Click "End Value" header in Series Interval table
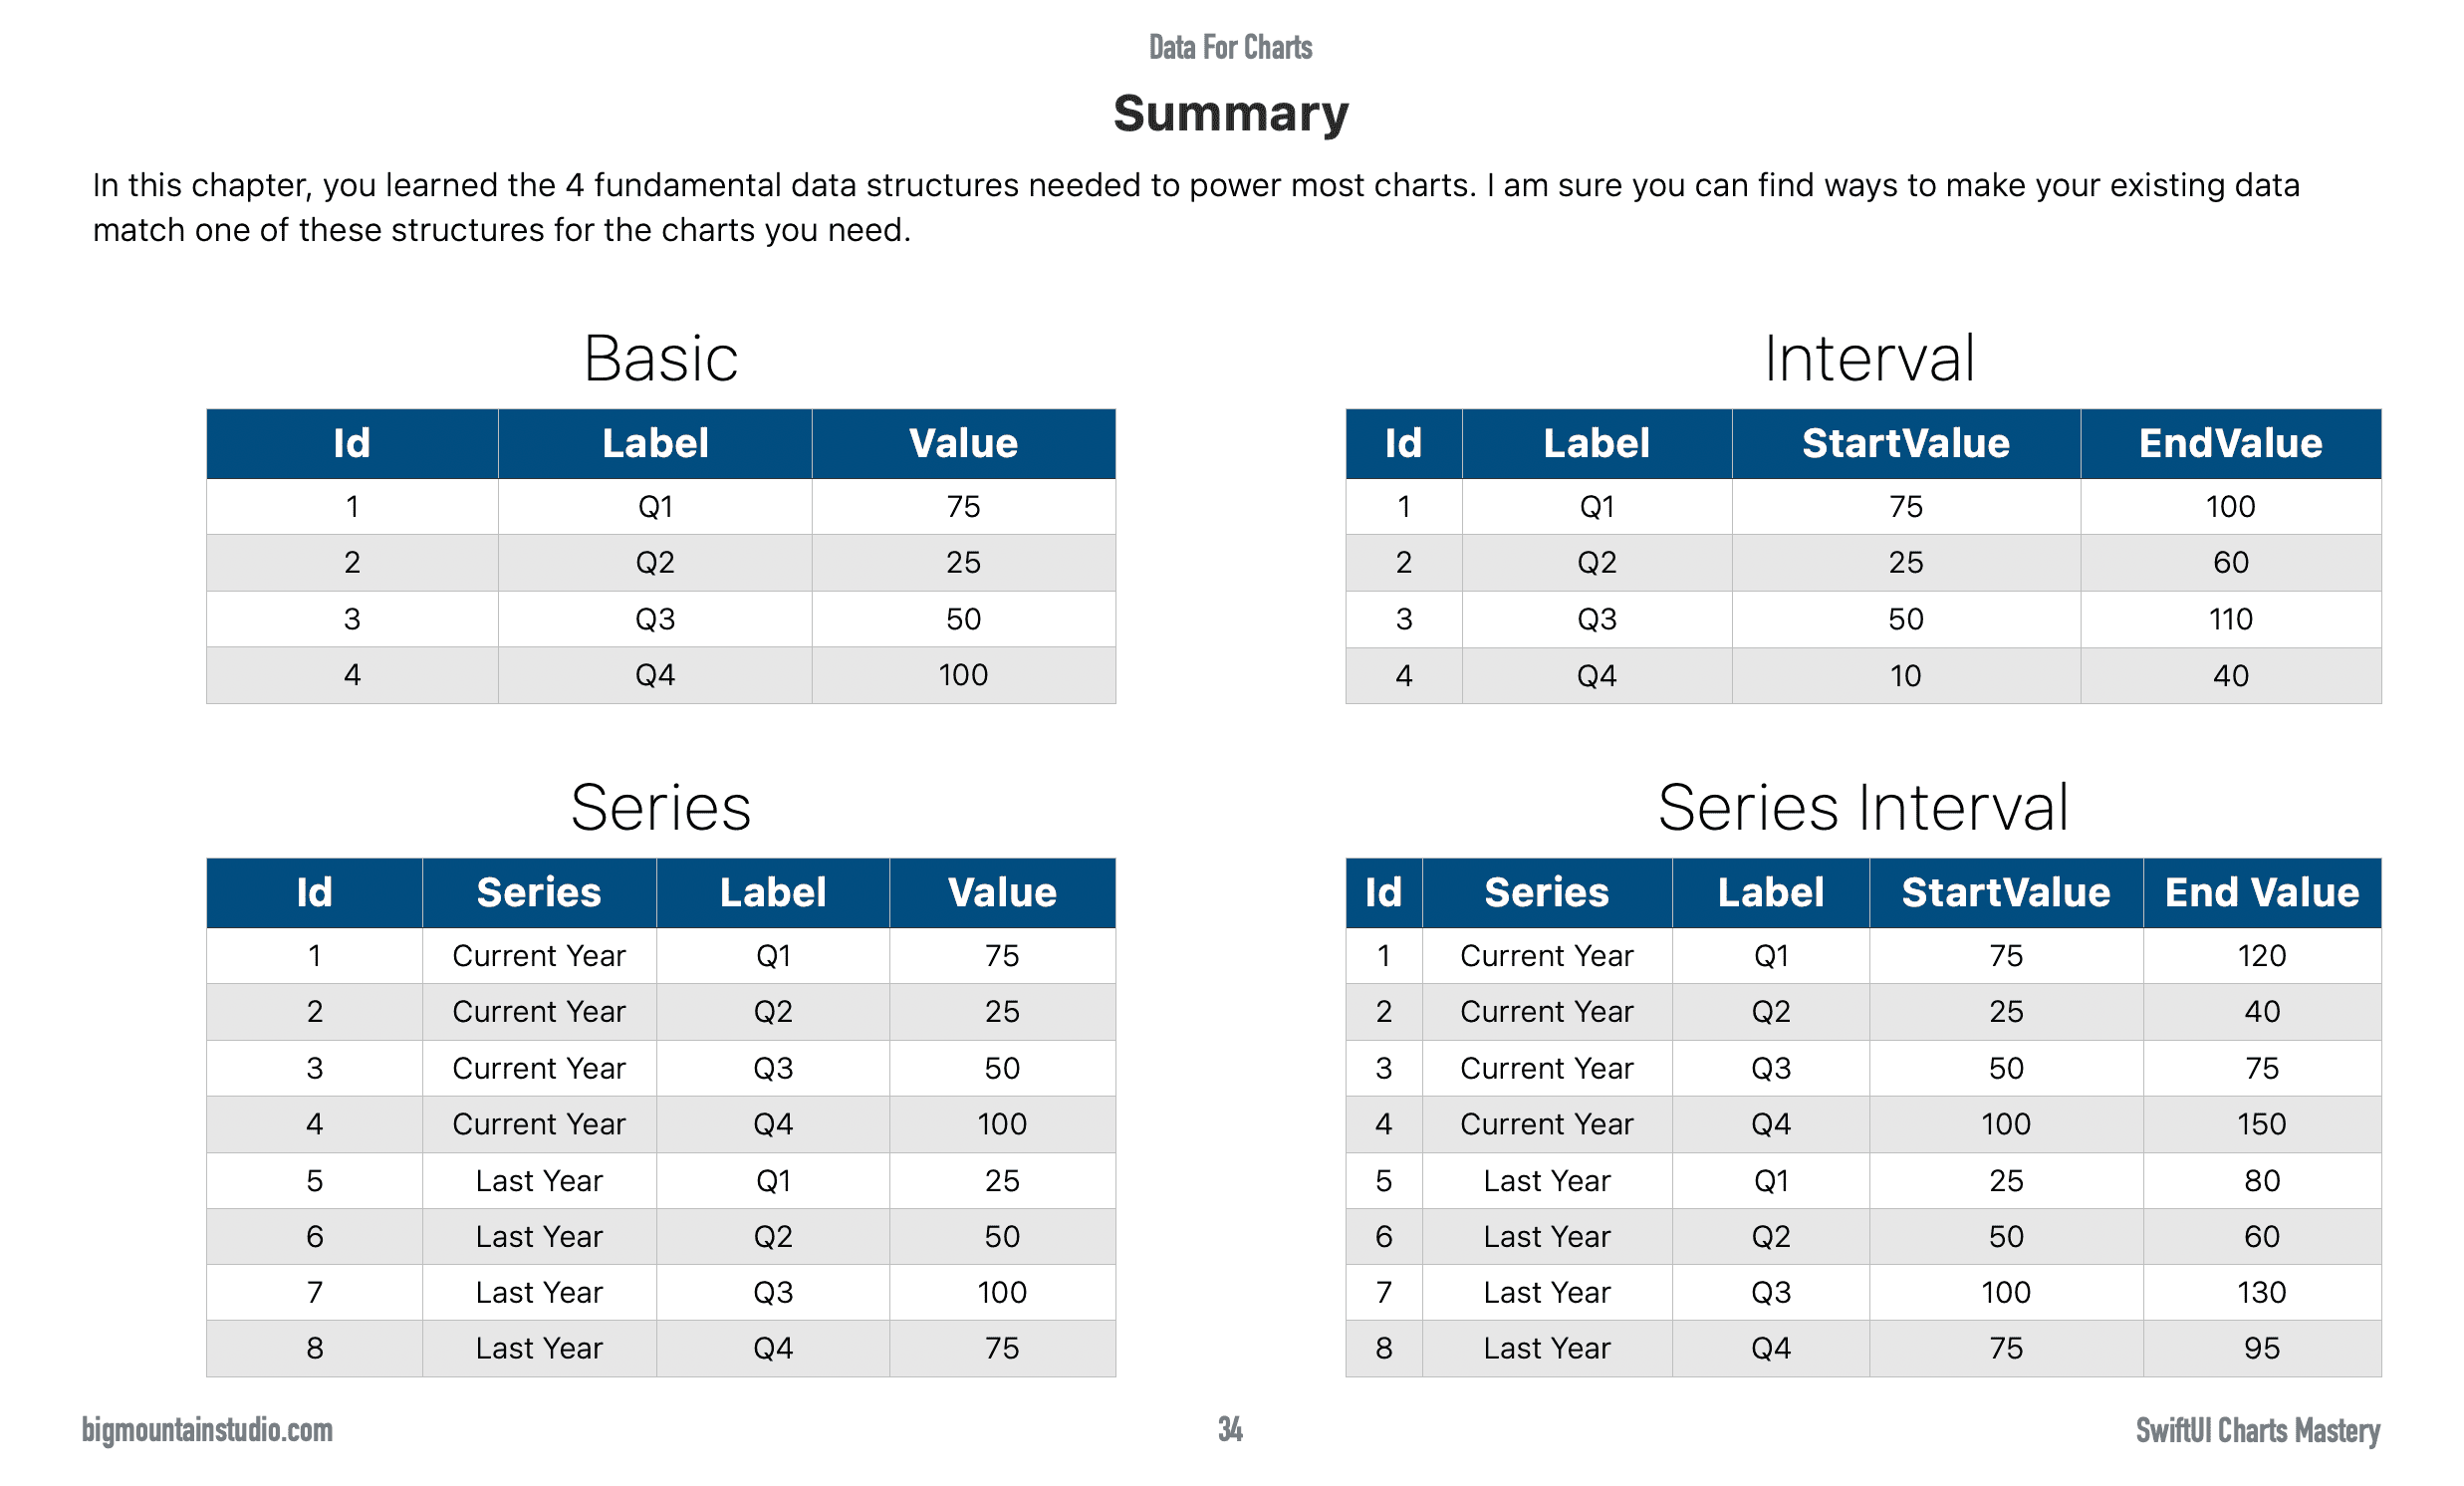 coord(2261,892)
